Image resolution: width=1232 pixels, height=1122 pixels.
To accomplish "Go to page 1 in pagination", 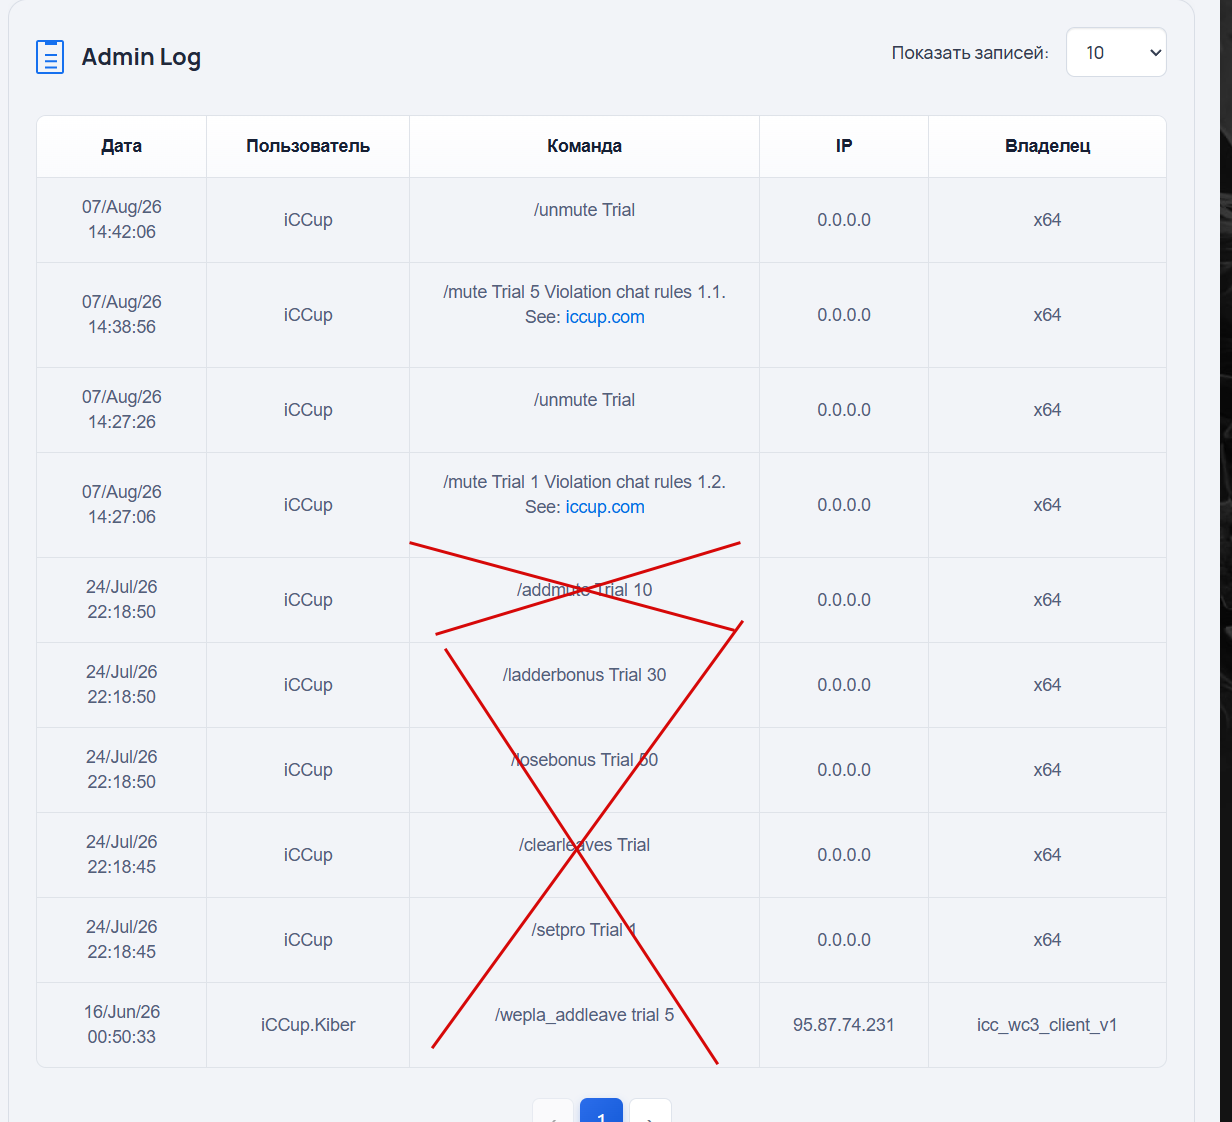I will point(601,1112).
